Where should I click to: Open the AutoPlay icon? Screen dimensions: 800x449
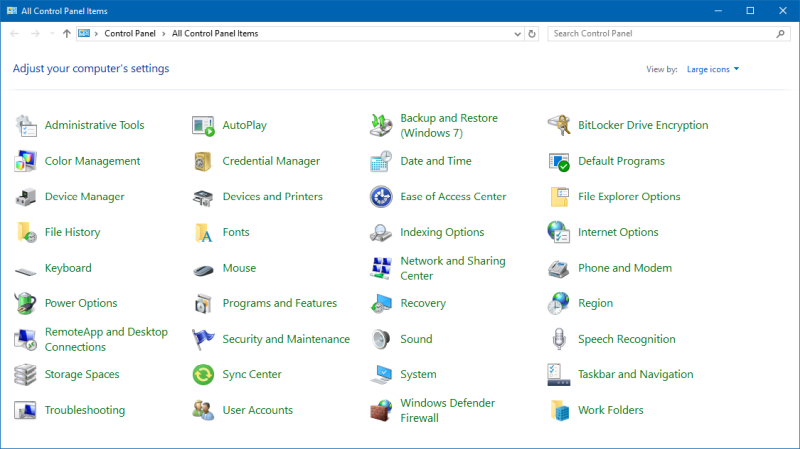coord(203,126)
